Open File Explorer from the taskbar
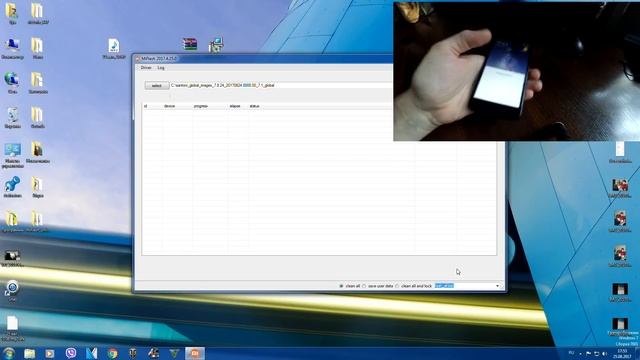This screenshot has width=640, height=360. click(29, 353)
